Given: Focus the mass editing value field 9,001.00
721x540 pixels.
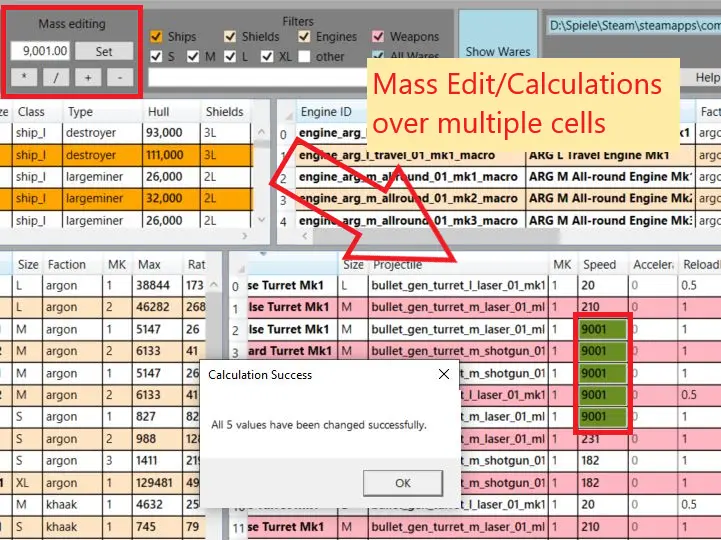Looking at the screenshot, I should (x=40, y=51).
